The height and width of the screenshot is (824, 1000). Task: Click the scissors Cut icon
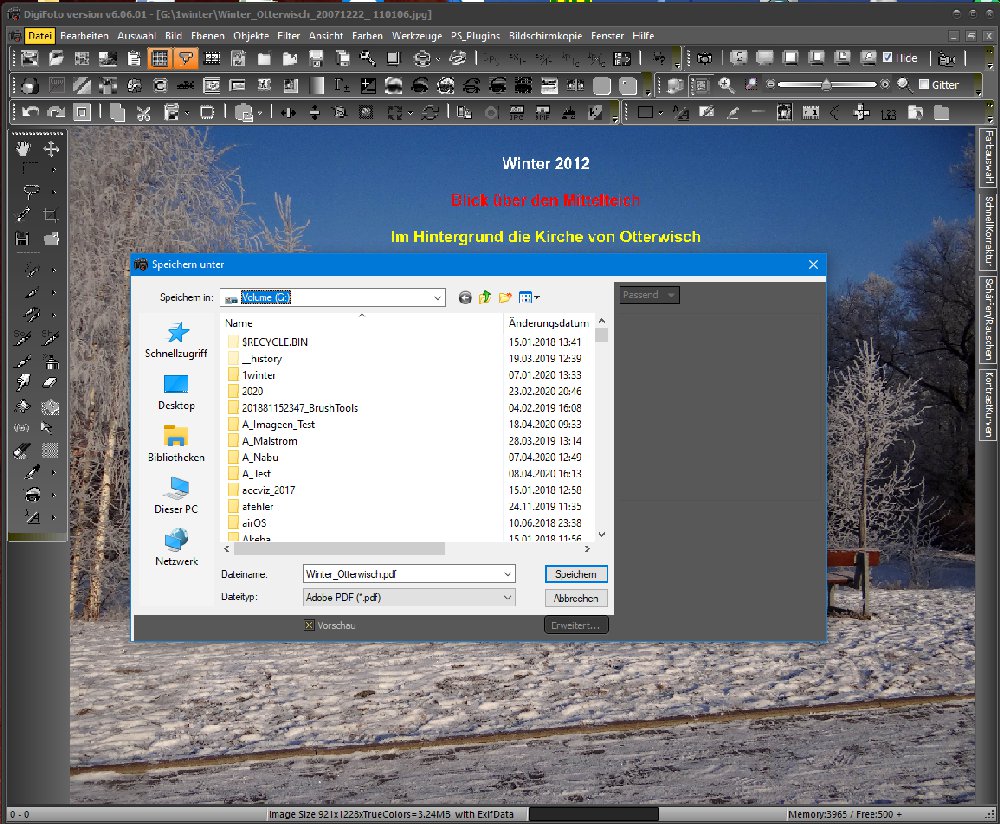143,112
